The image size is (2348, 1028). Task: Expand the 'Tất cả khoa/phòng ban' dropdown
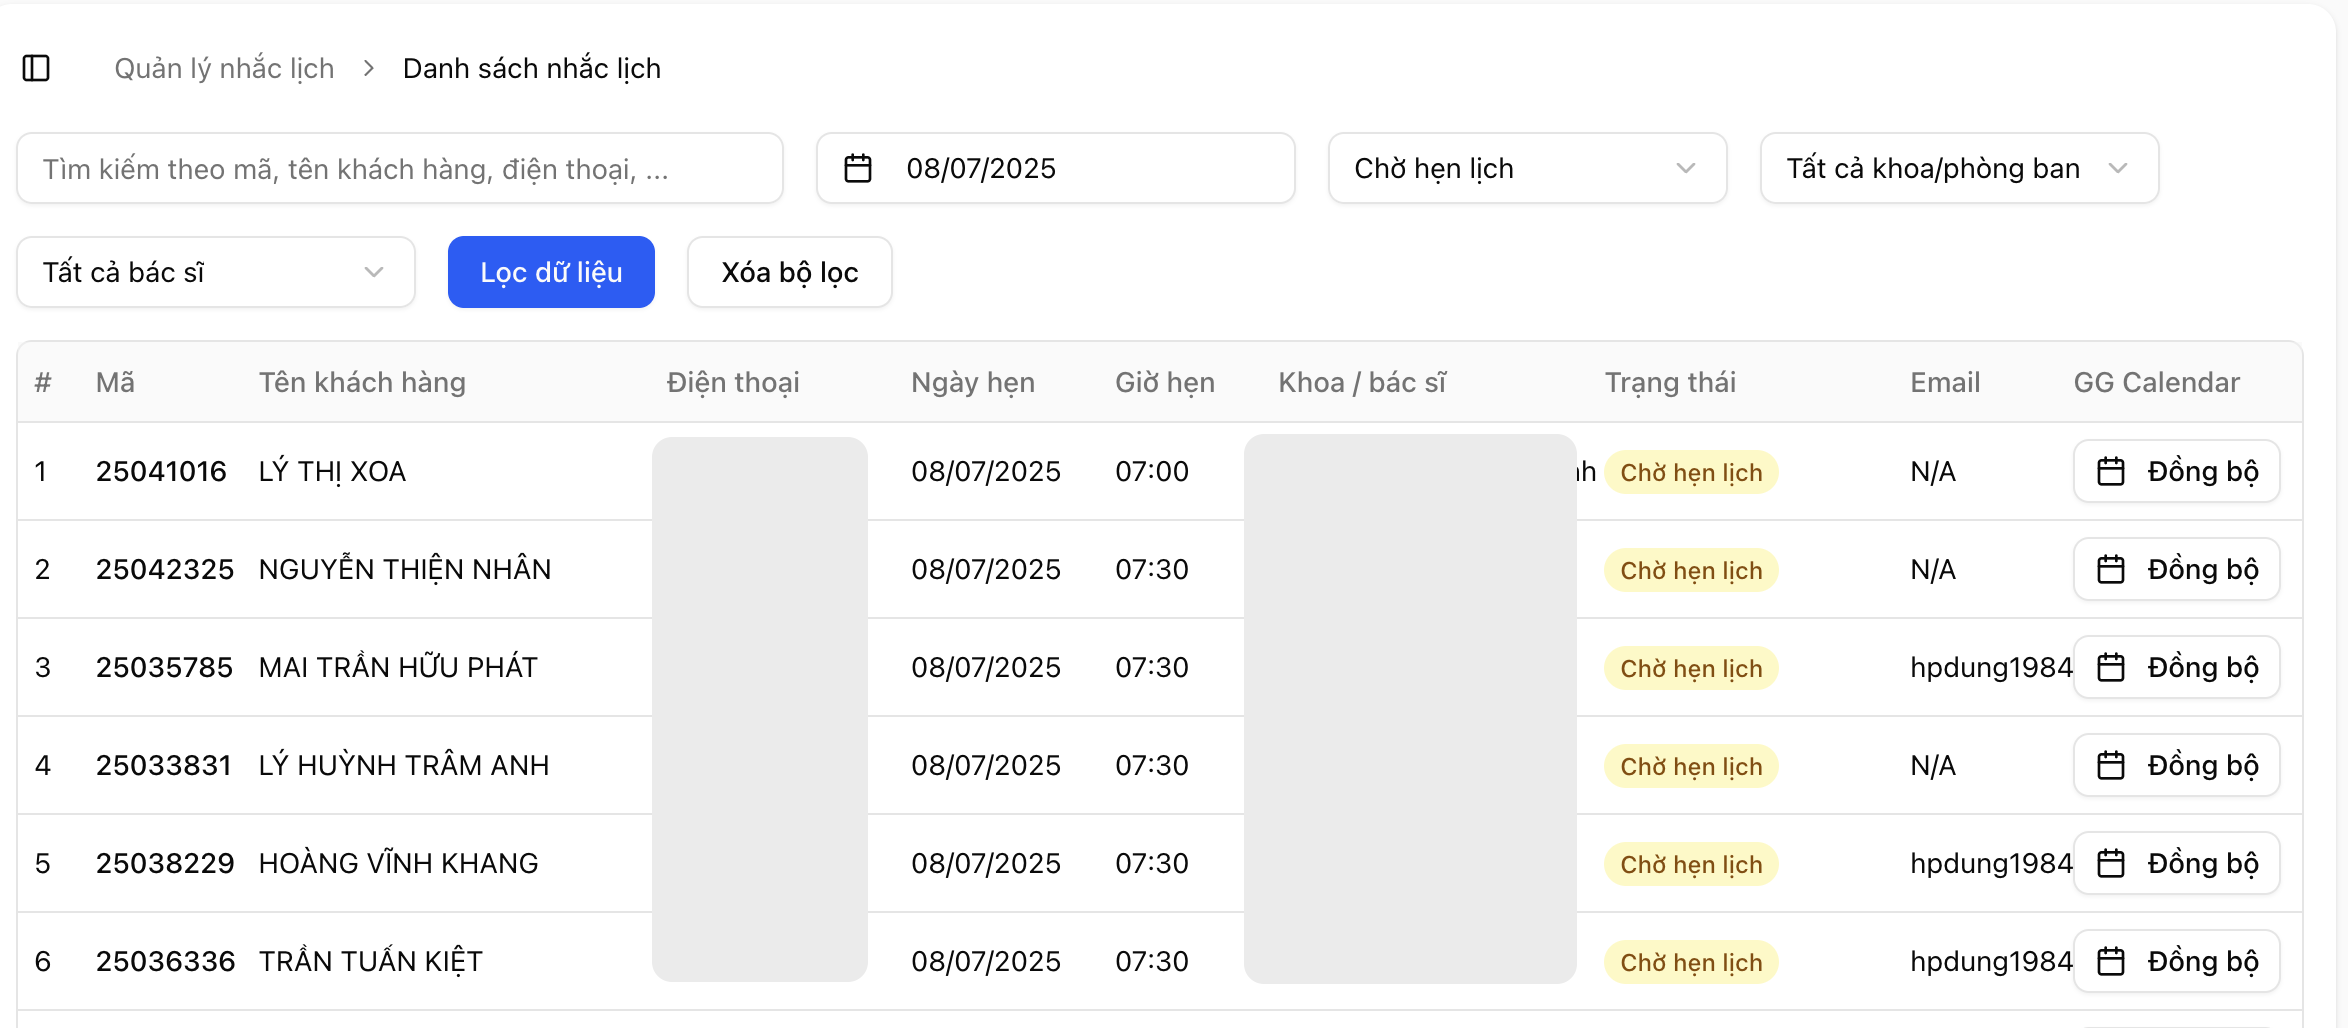click(x=1958, y=168)
